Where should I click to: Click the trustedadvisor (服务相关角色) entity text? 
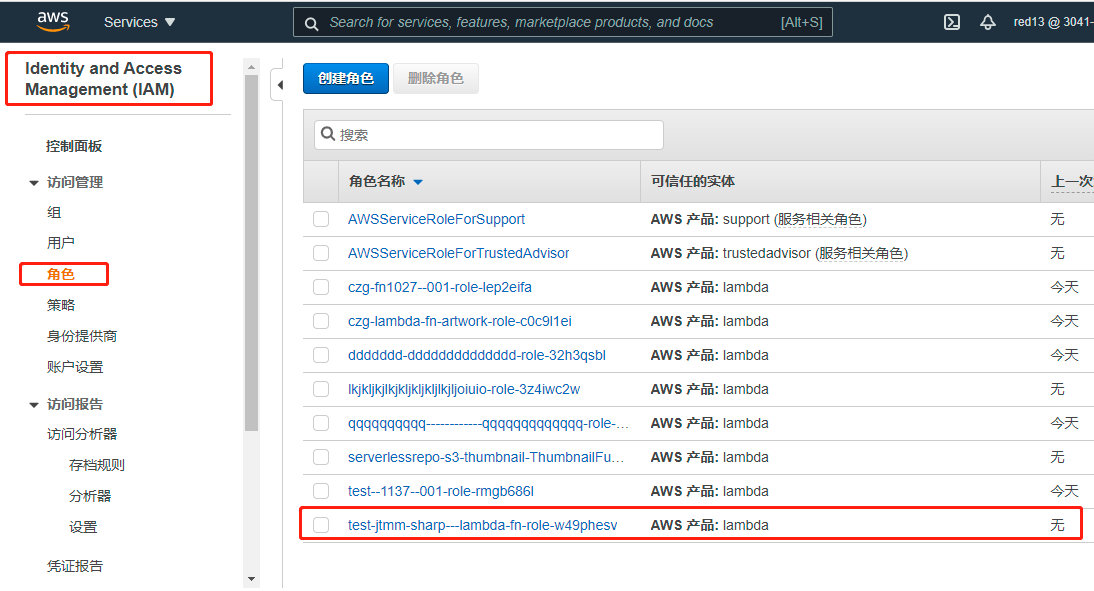(x=815, y=253)
